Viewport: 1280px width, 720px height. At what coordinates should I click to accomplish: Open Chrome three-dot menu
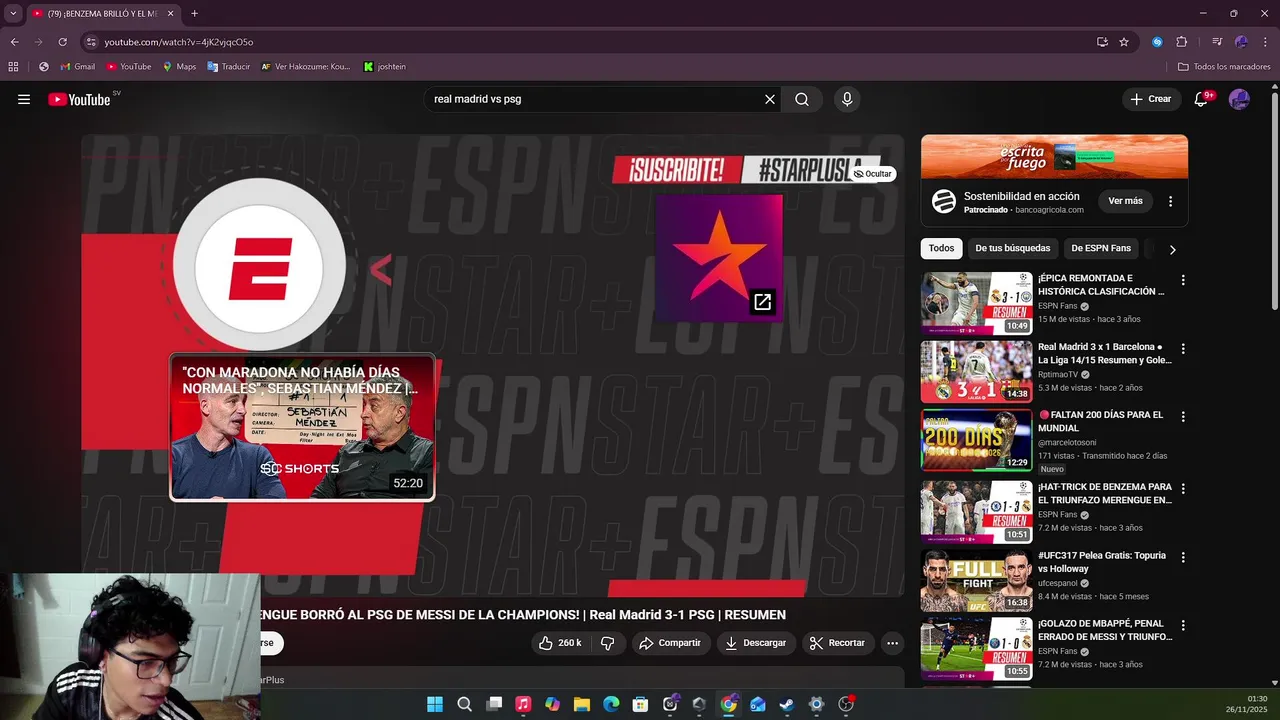(1265, 42)
